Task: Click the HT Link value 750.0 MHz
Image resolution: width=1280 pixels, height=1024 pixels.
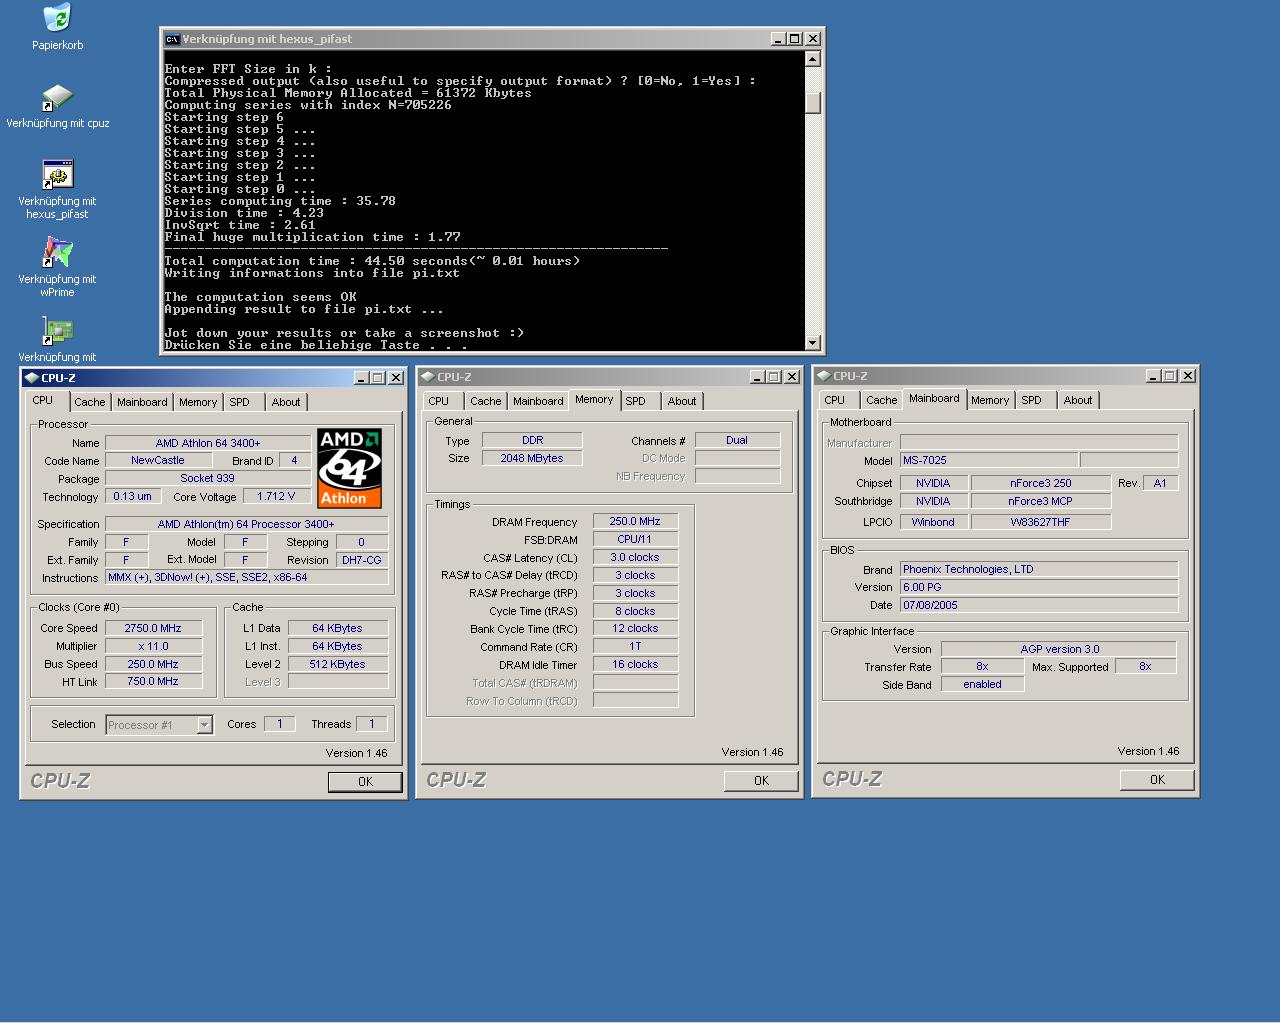Action: 153,681
